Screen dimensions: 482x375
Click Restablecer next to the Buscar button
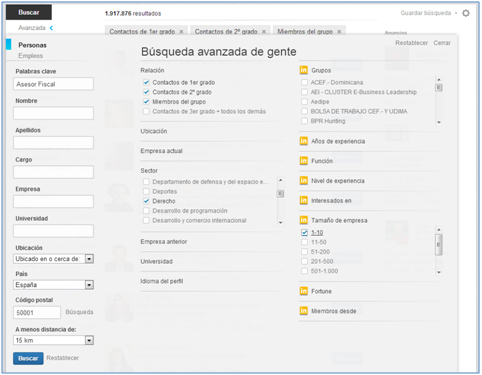(63, 358)
